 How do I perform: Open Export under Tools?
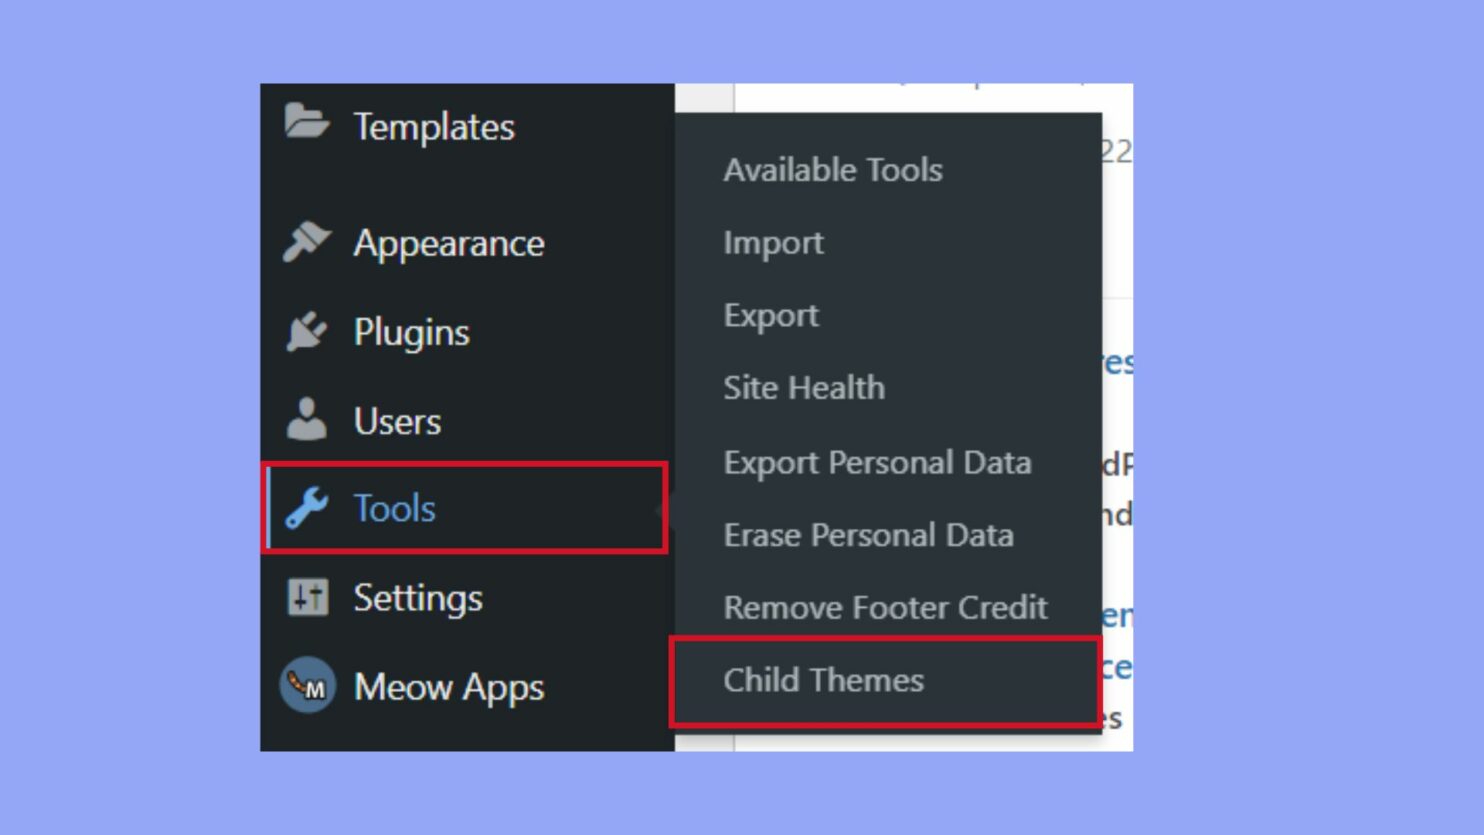[x=771, y=314]
